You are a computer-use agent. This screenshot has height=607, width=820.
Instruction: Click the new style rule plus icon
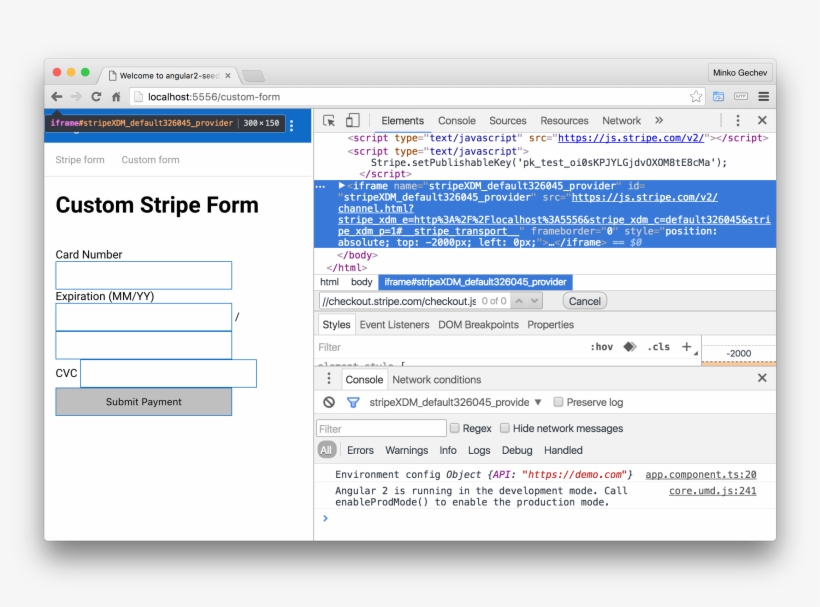coord(687,347)
